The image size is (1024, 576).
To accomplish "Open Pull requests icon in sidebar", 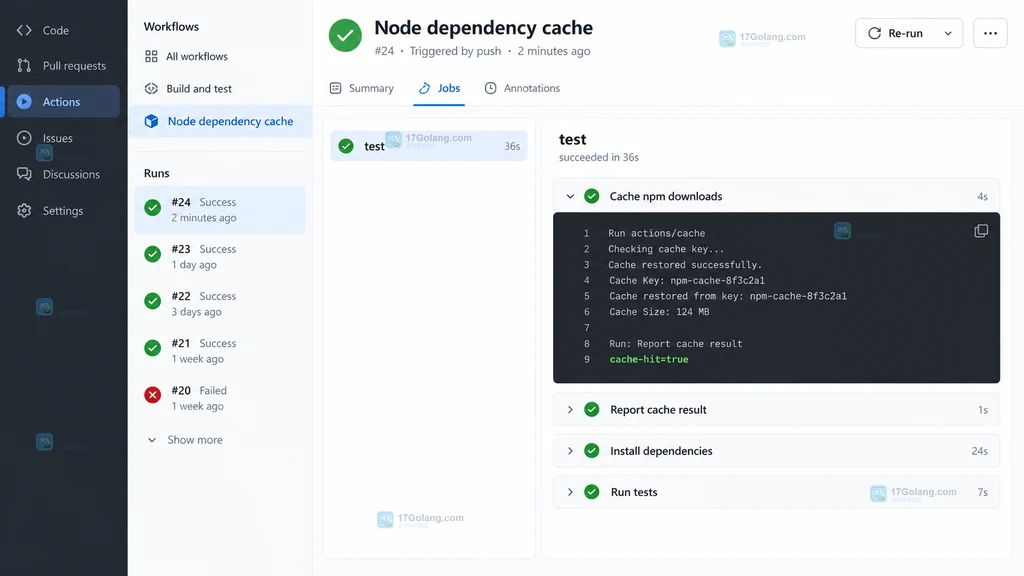I will pyautogui.click(x=24, y=65).
